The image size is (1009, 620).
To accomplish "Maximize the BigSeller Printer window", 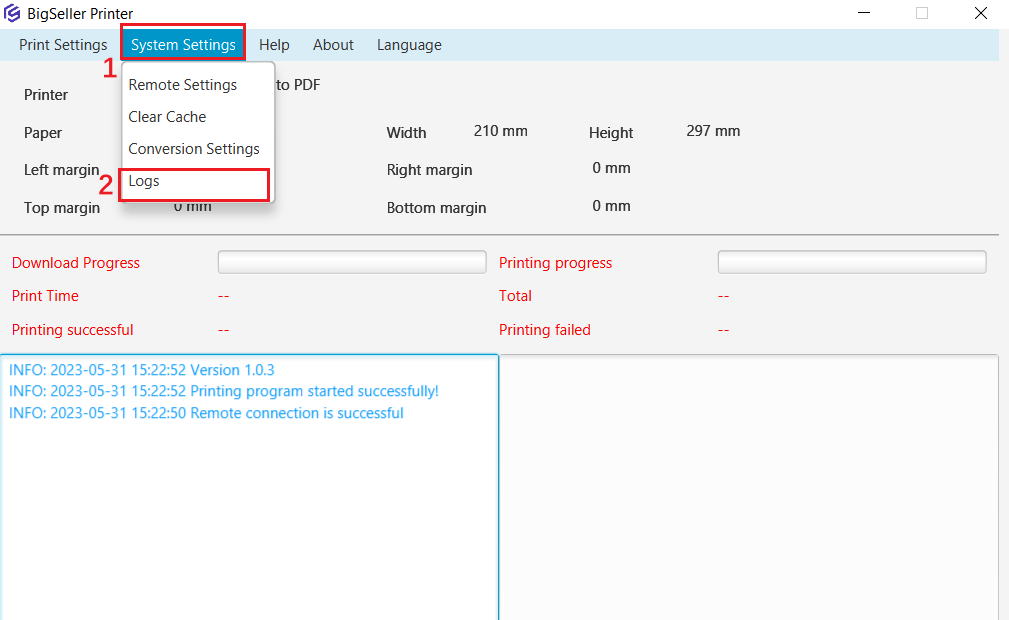I will point(921,13).
